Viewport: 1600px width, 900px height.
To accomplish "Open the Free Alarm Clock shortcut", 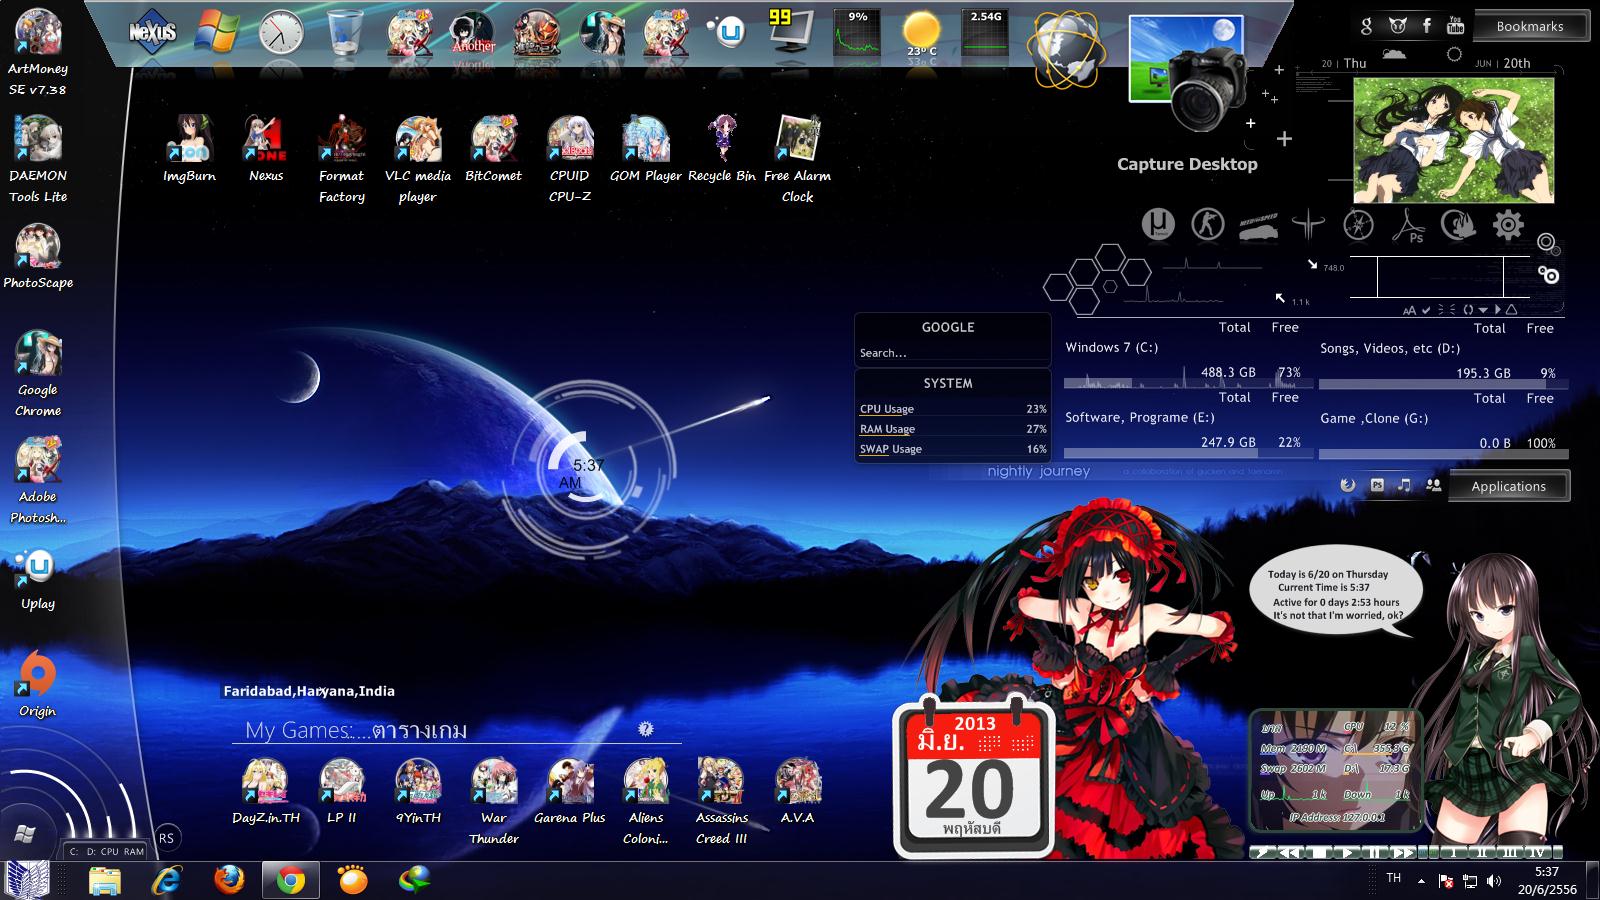I will click(798, 159).
